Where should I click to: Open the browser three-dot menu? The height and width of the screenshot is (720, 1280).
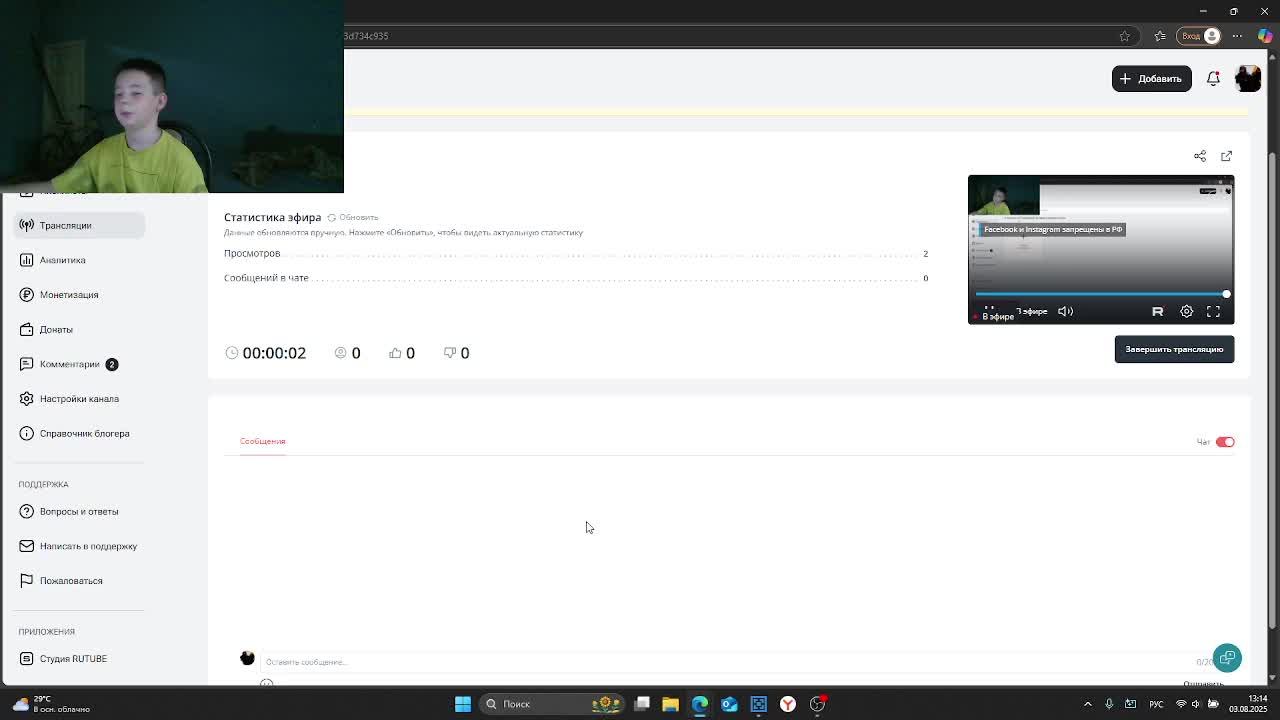[x=1238, y=36]
